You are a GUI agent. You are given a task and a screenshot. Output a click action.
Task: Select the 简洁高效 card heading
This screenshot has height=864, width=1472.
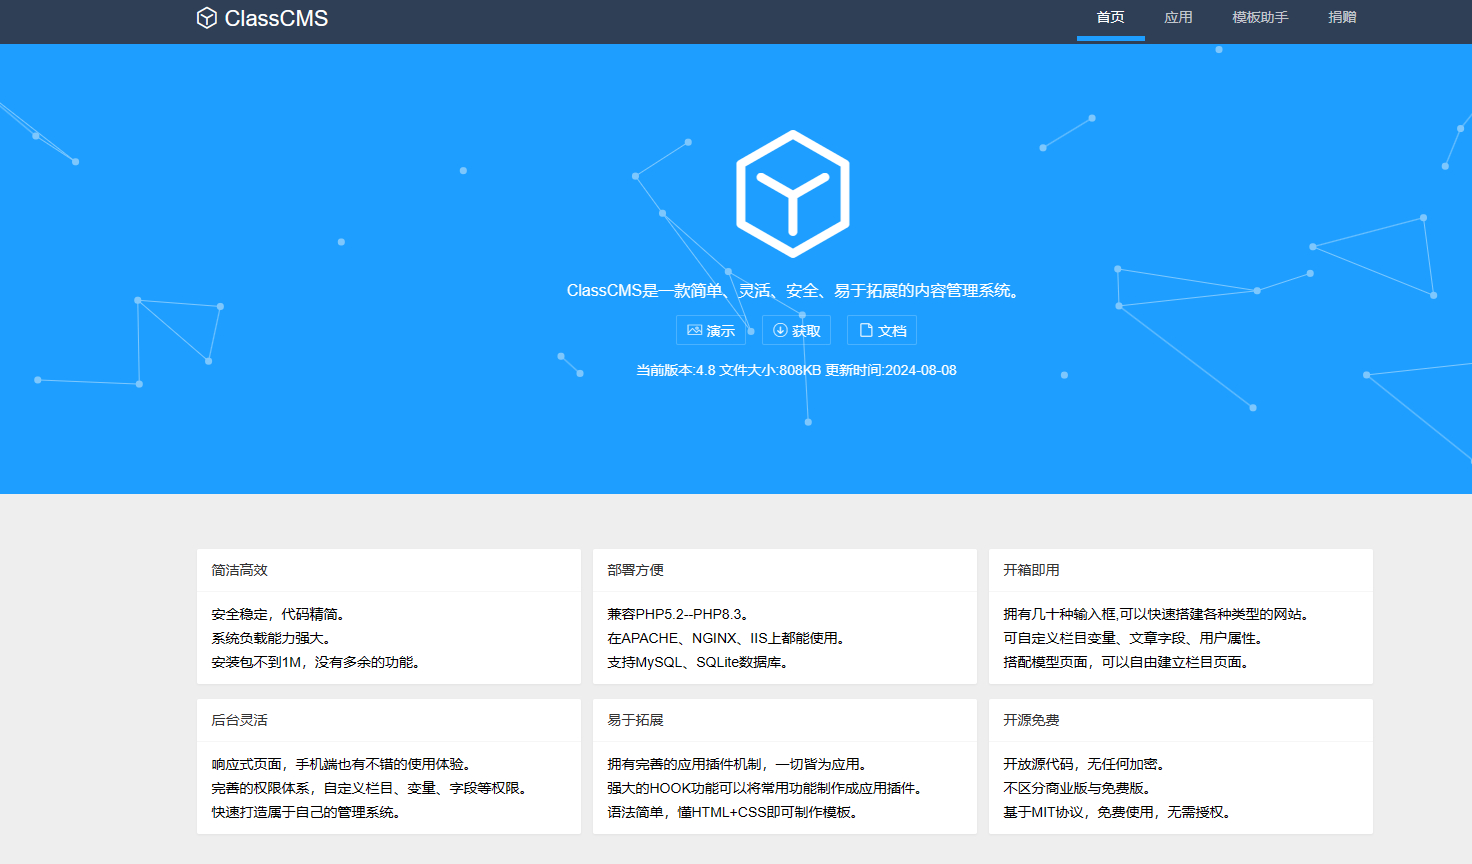pos(240,570)
